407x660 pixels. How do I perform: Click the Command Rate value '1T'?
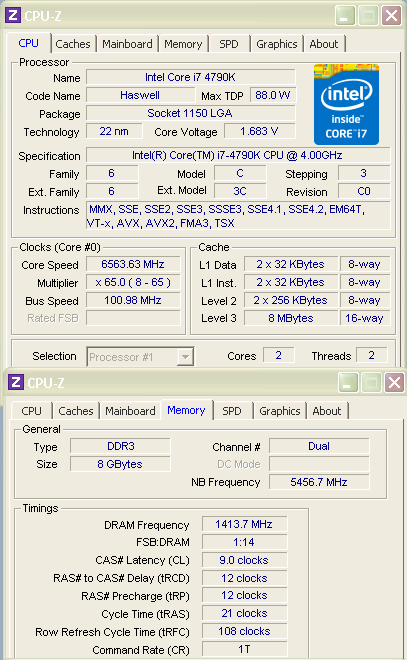click(244, 649)
